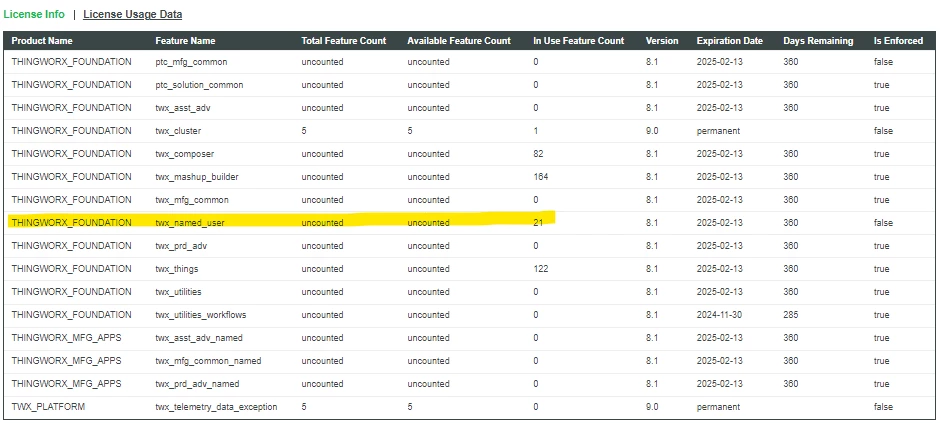Select the ptc_mfg_common feature cell

(191, 62)
